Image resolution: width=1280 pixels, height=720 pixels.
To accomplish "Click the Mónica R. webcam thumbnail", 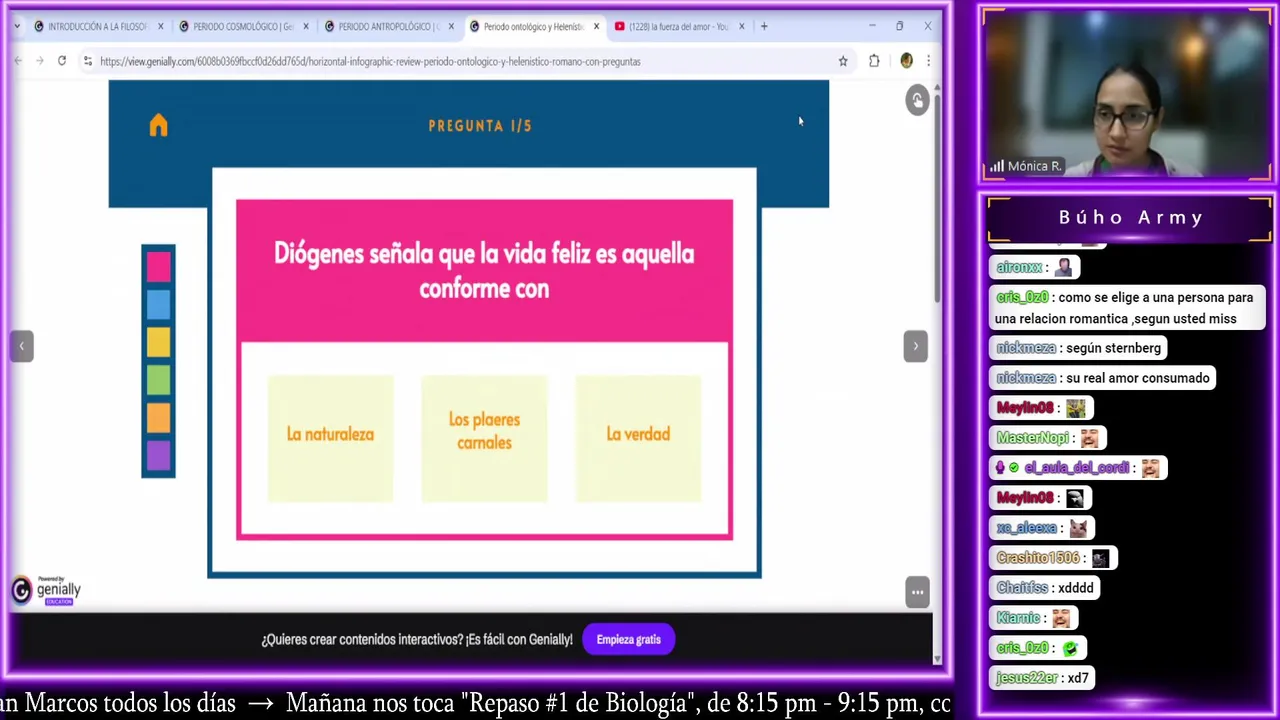I will point(1127,96).
